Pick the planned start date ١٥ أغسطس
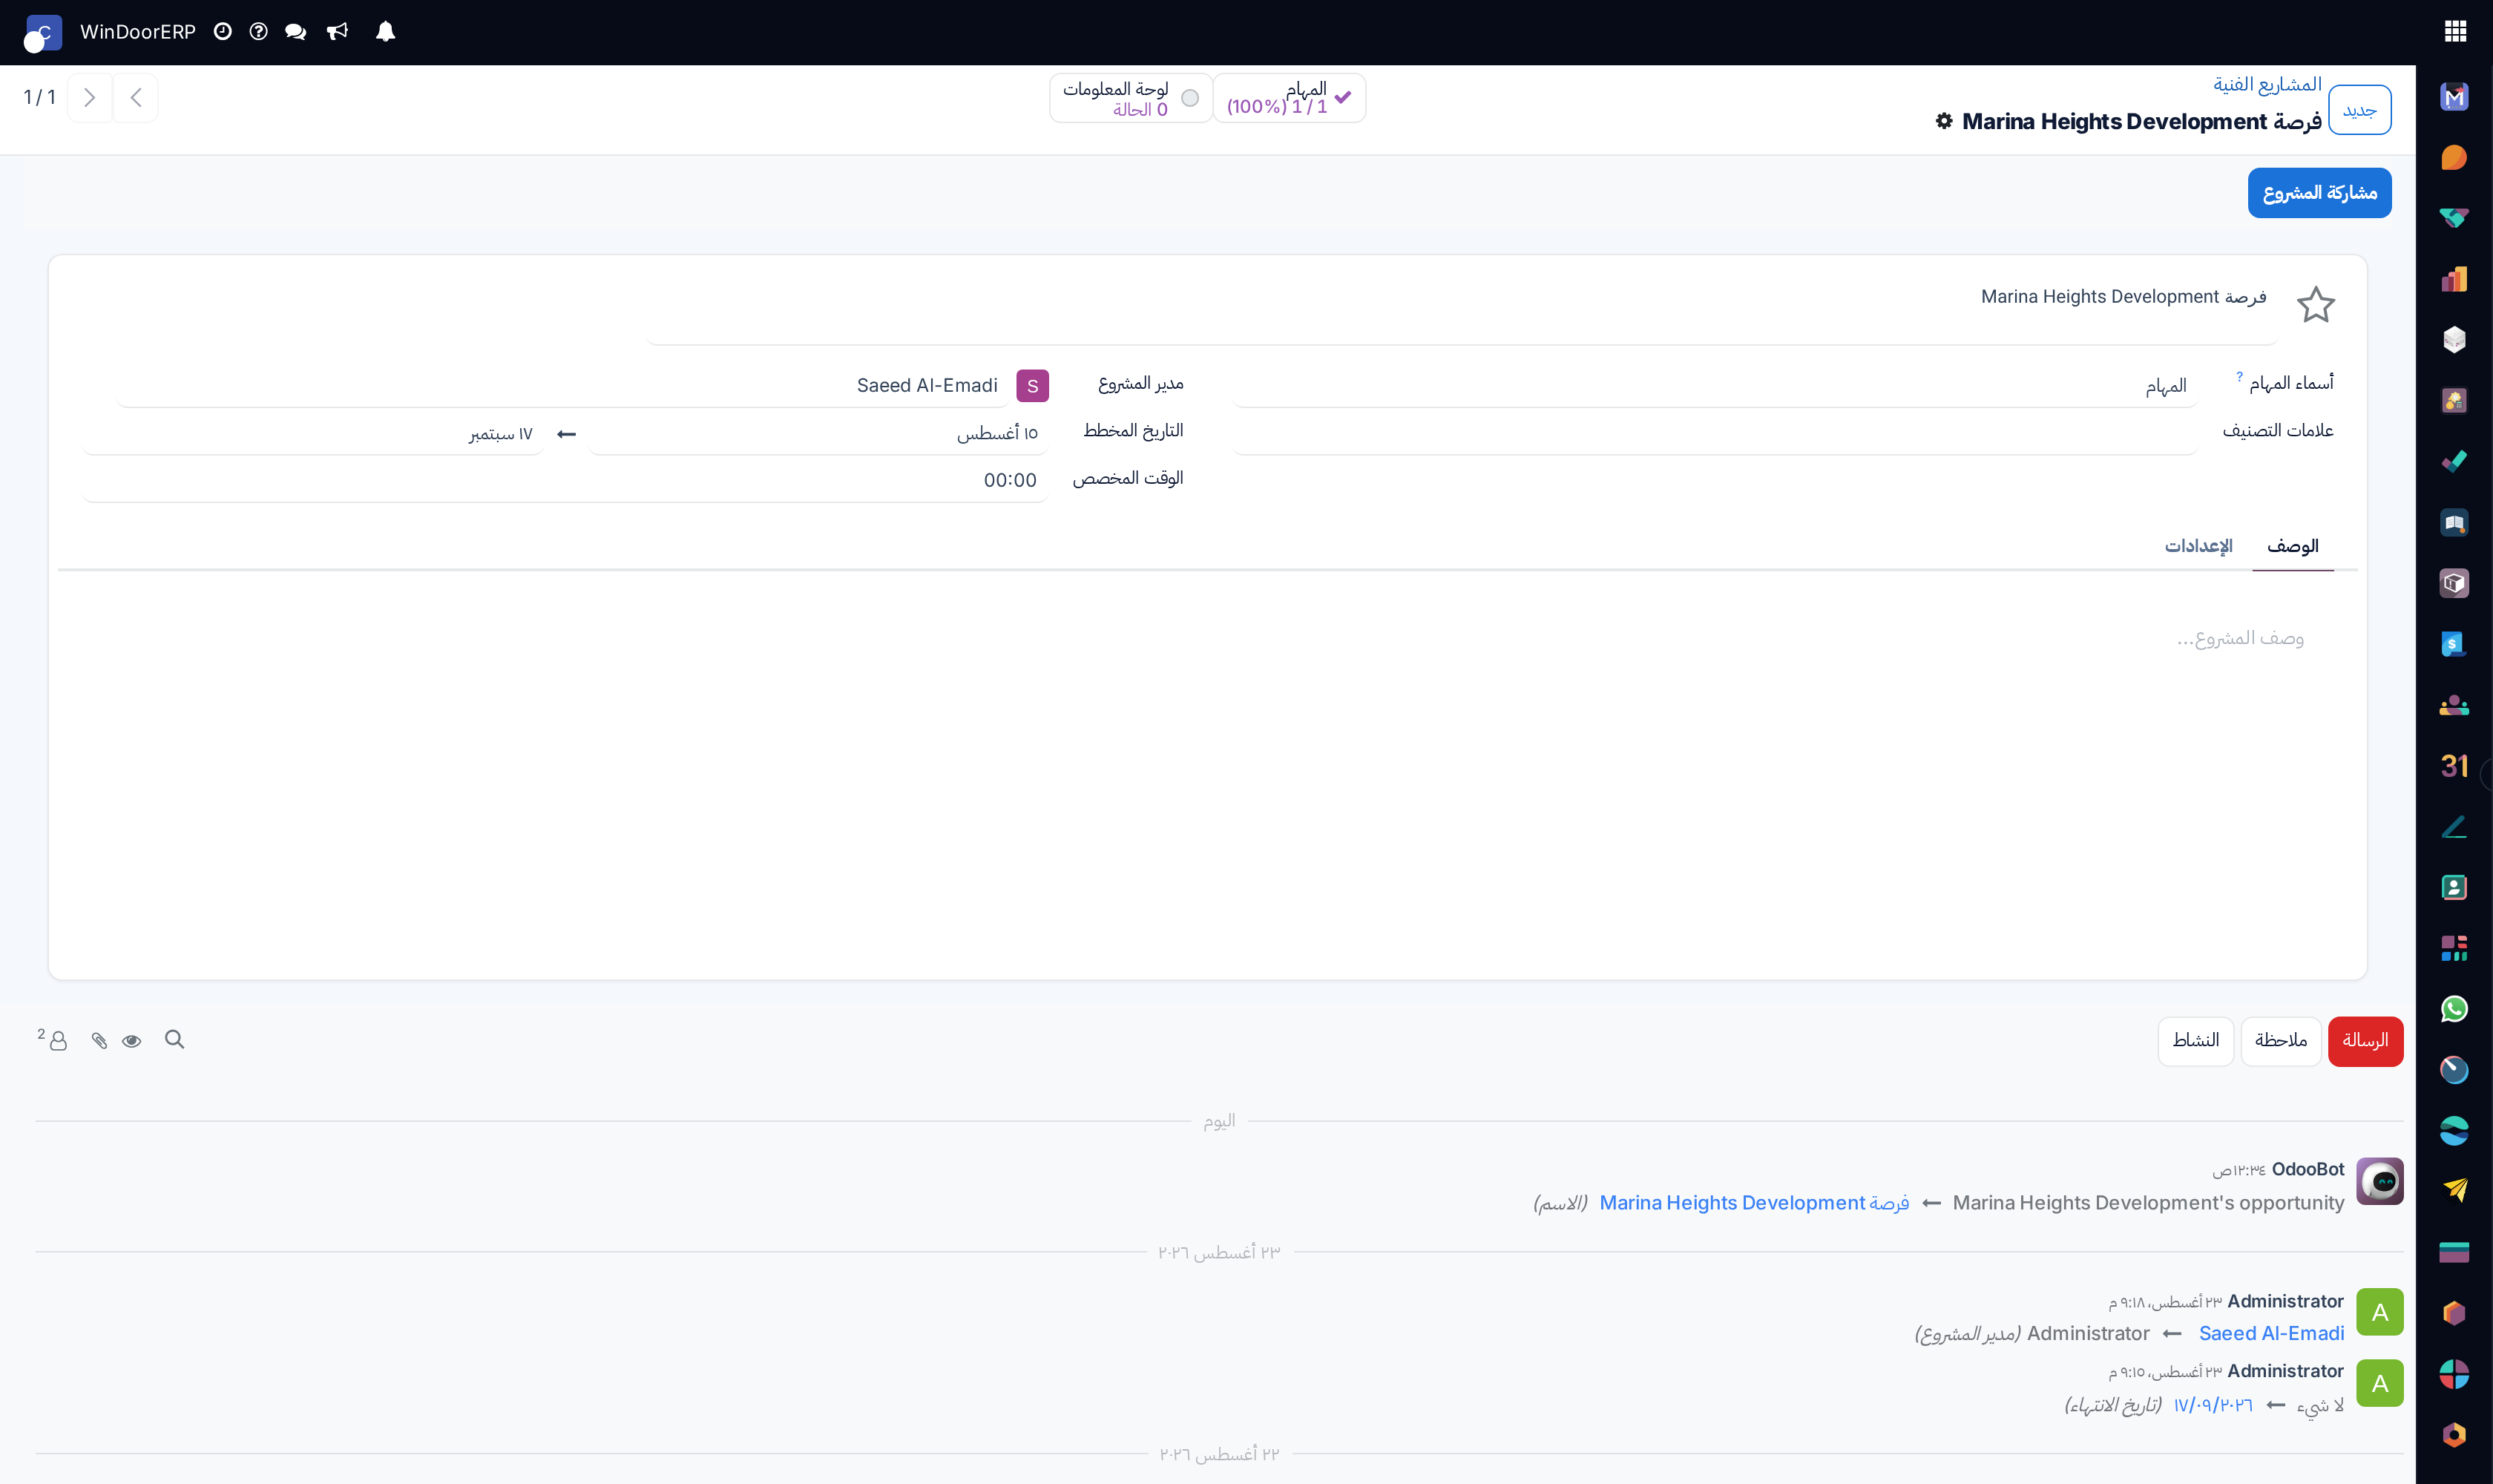The width and height of the screenshot is (2493, 1484). (818, 433)
